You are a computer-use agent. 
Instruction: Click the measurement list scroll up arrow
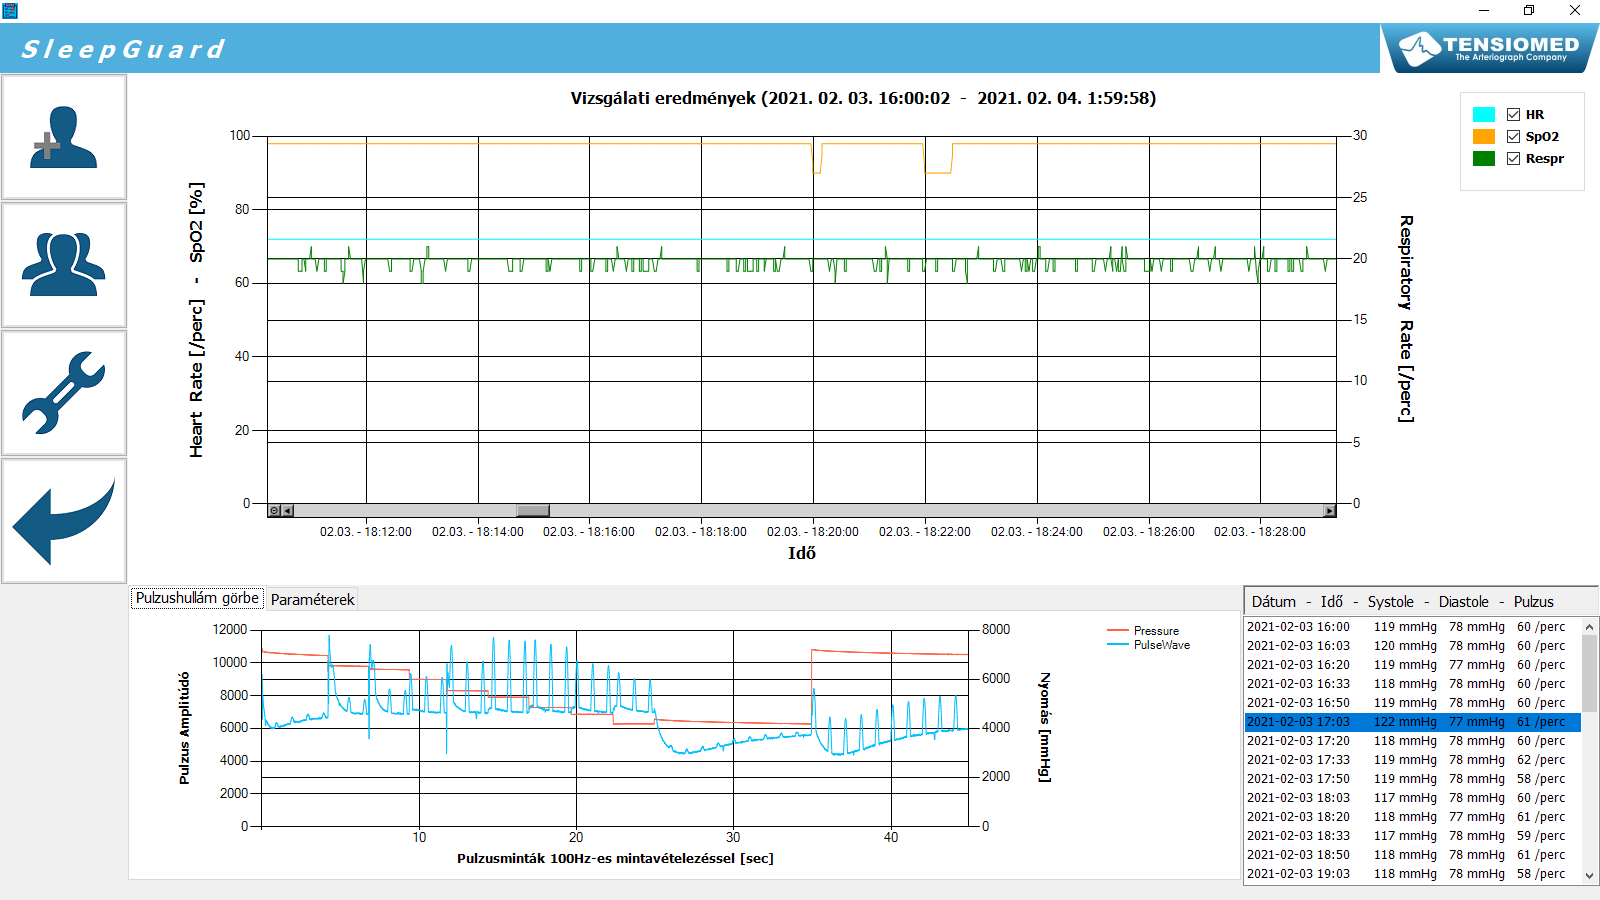click(1589, 627)
